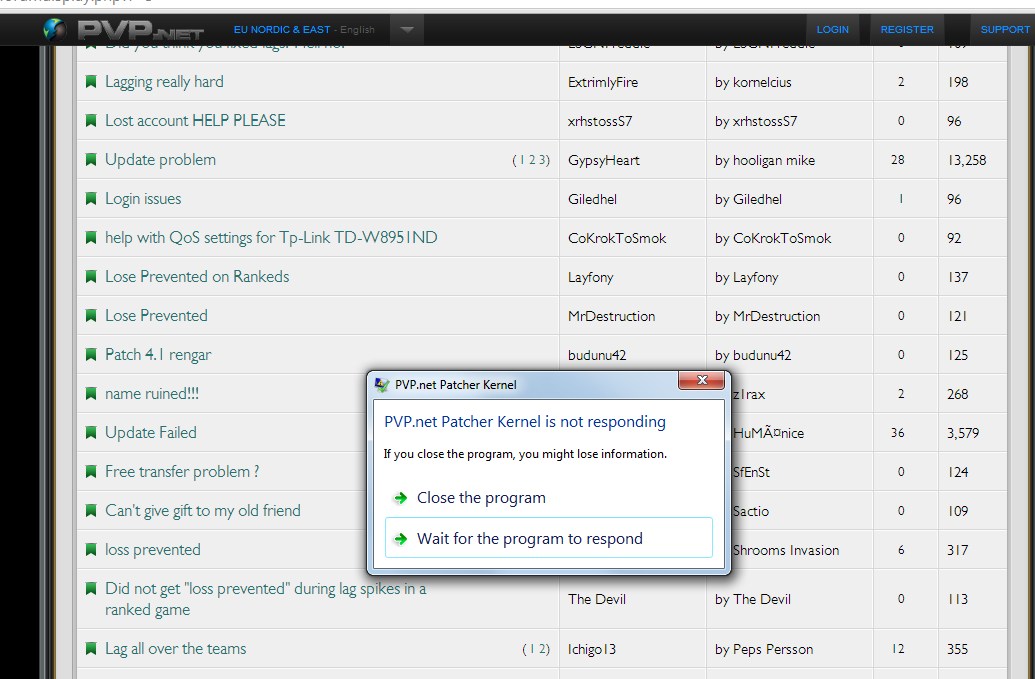The height and width of the screenshot is (679, 1035).
Task: Click bookmark icon next to Lag all over the teams
Action: pos(91,649)
